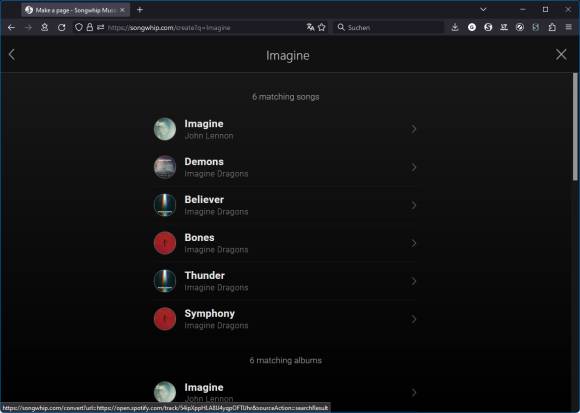Image resolution: width=580 pixels, height=413 pixels.
Task: Open the list all tabs dropdown arrow
Action: (x=483, y=10)
